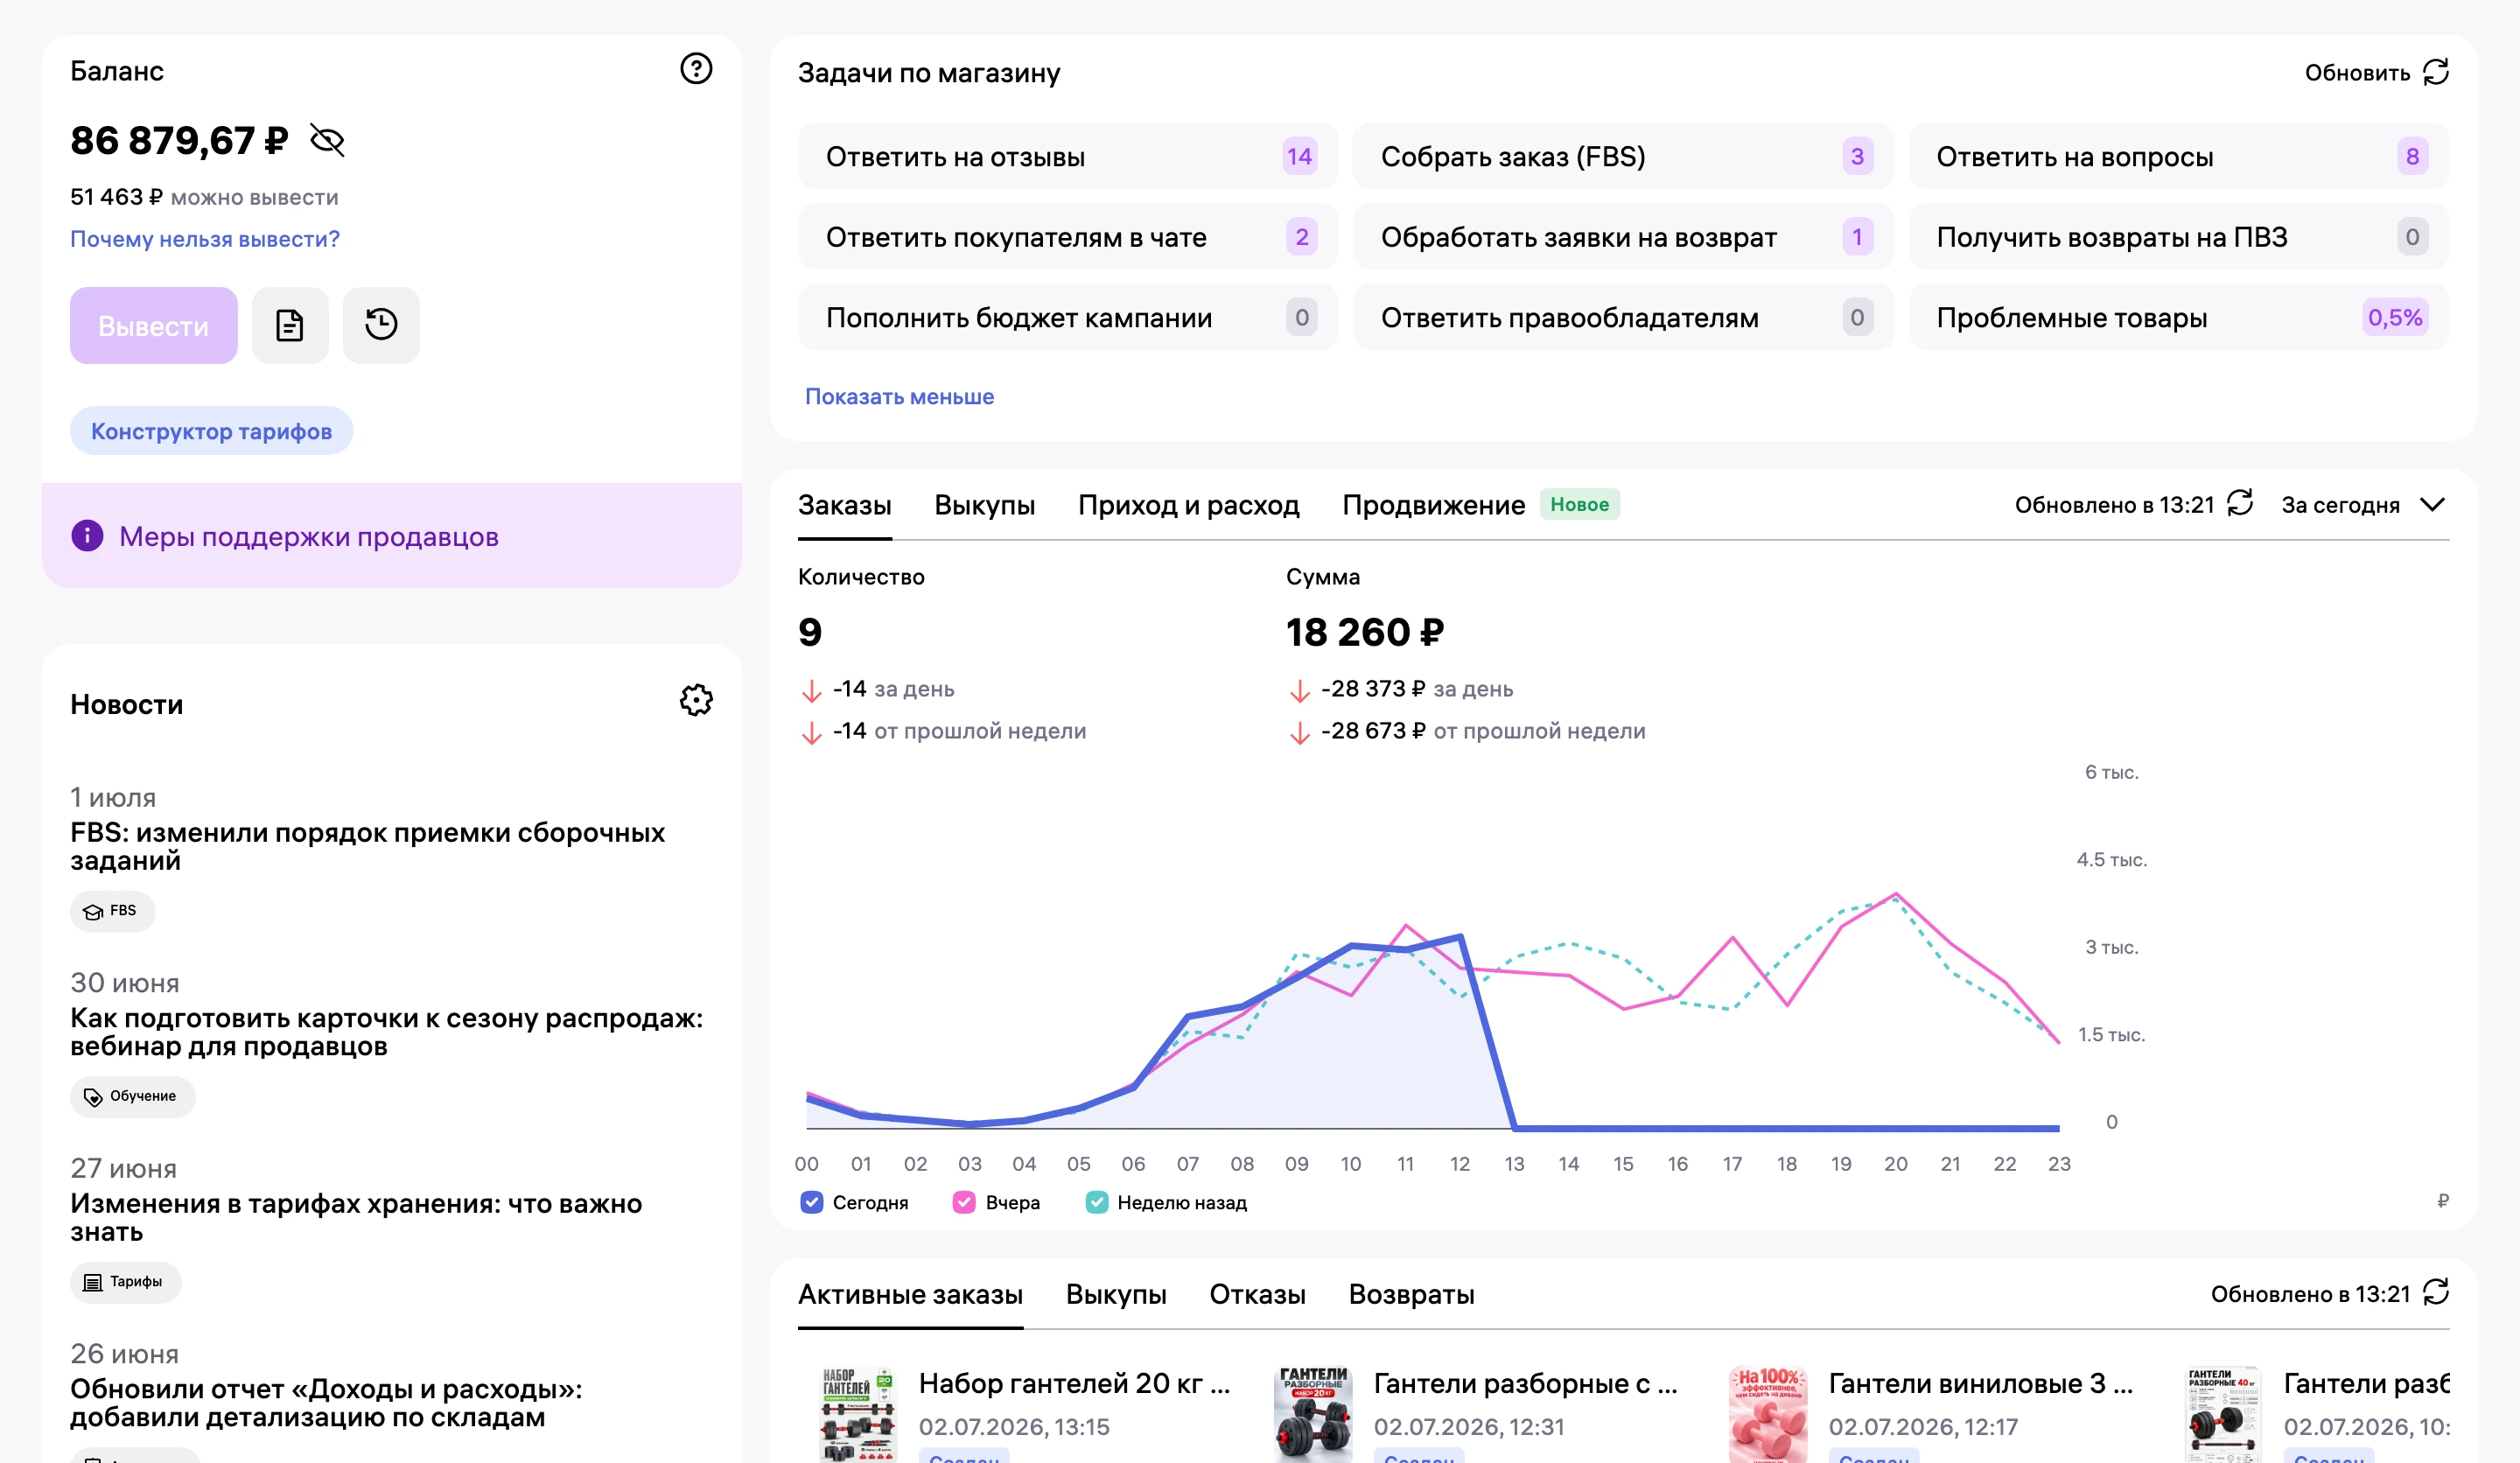Screen dimensions: 2520x1463
Task: Refresh the active orders list icon
Action: [2436, 1292]
